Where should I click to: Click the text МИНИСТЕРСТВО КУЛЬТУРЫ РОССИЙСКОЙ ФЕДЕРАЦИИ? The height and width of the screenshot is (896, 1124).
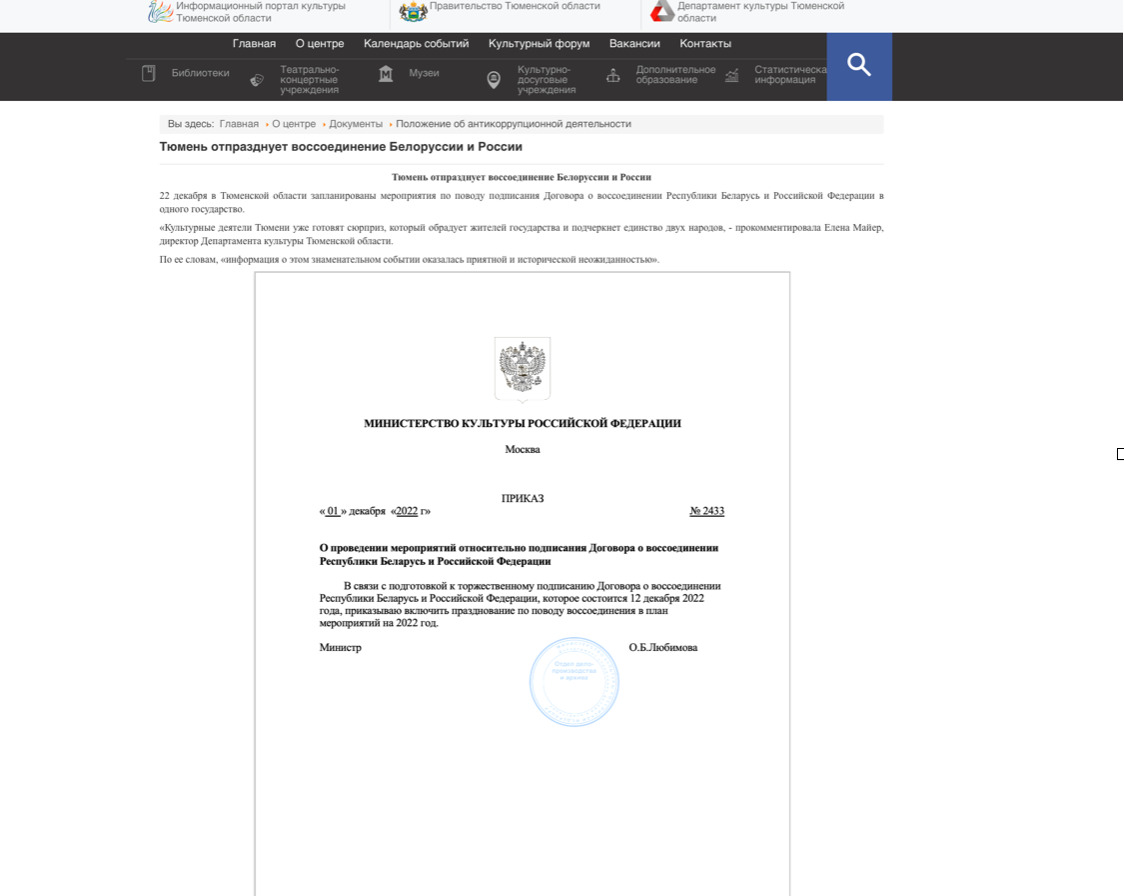[523, 424]
